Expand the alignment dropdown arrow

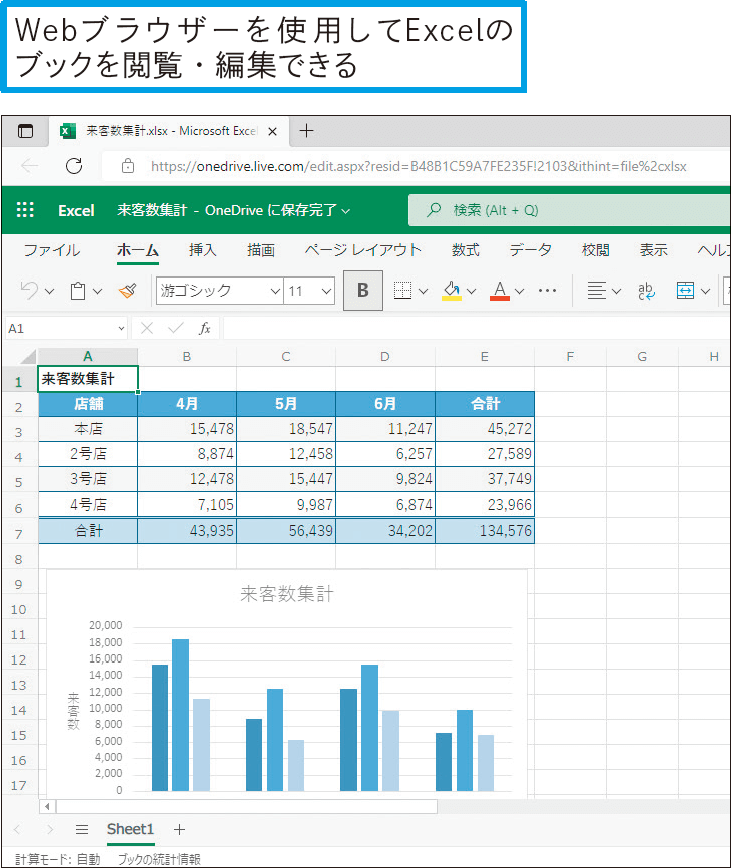tap(616, 291)
